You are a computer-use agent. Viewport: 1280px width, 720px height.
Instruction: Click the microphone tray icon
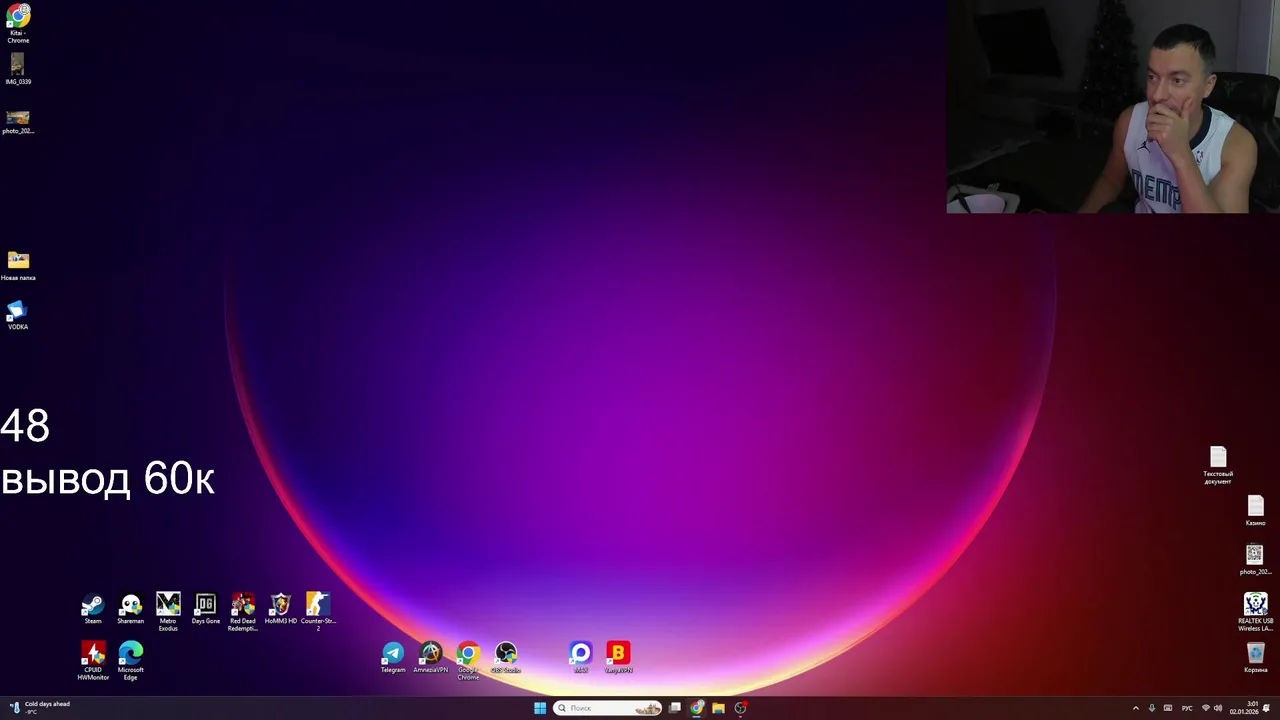(1151, 708)
